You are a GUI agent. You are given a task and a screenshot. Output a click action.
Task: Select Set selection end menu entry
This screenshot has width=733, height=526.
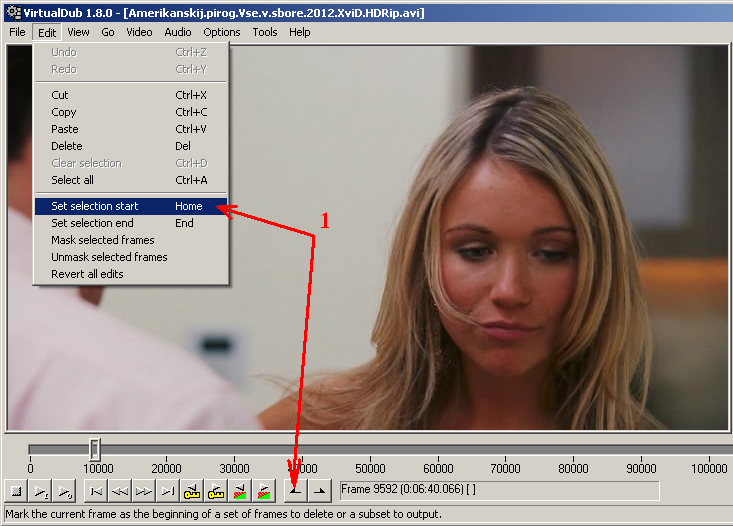point(131,223)
